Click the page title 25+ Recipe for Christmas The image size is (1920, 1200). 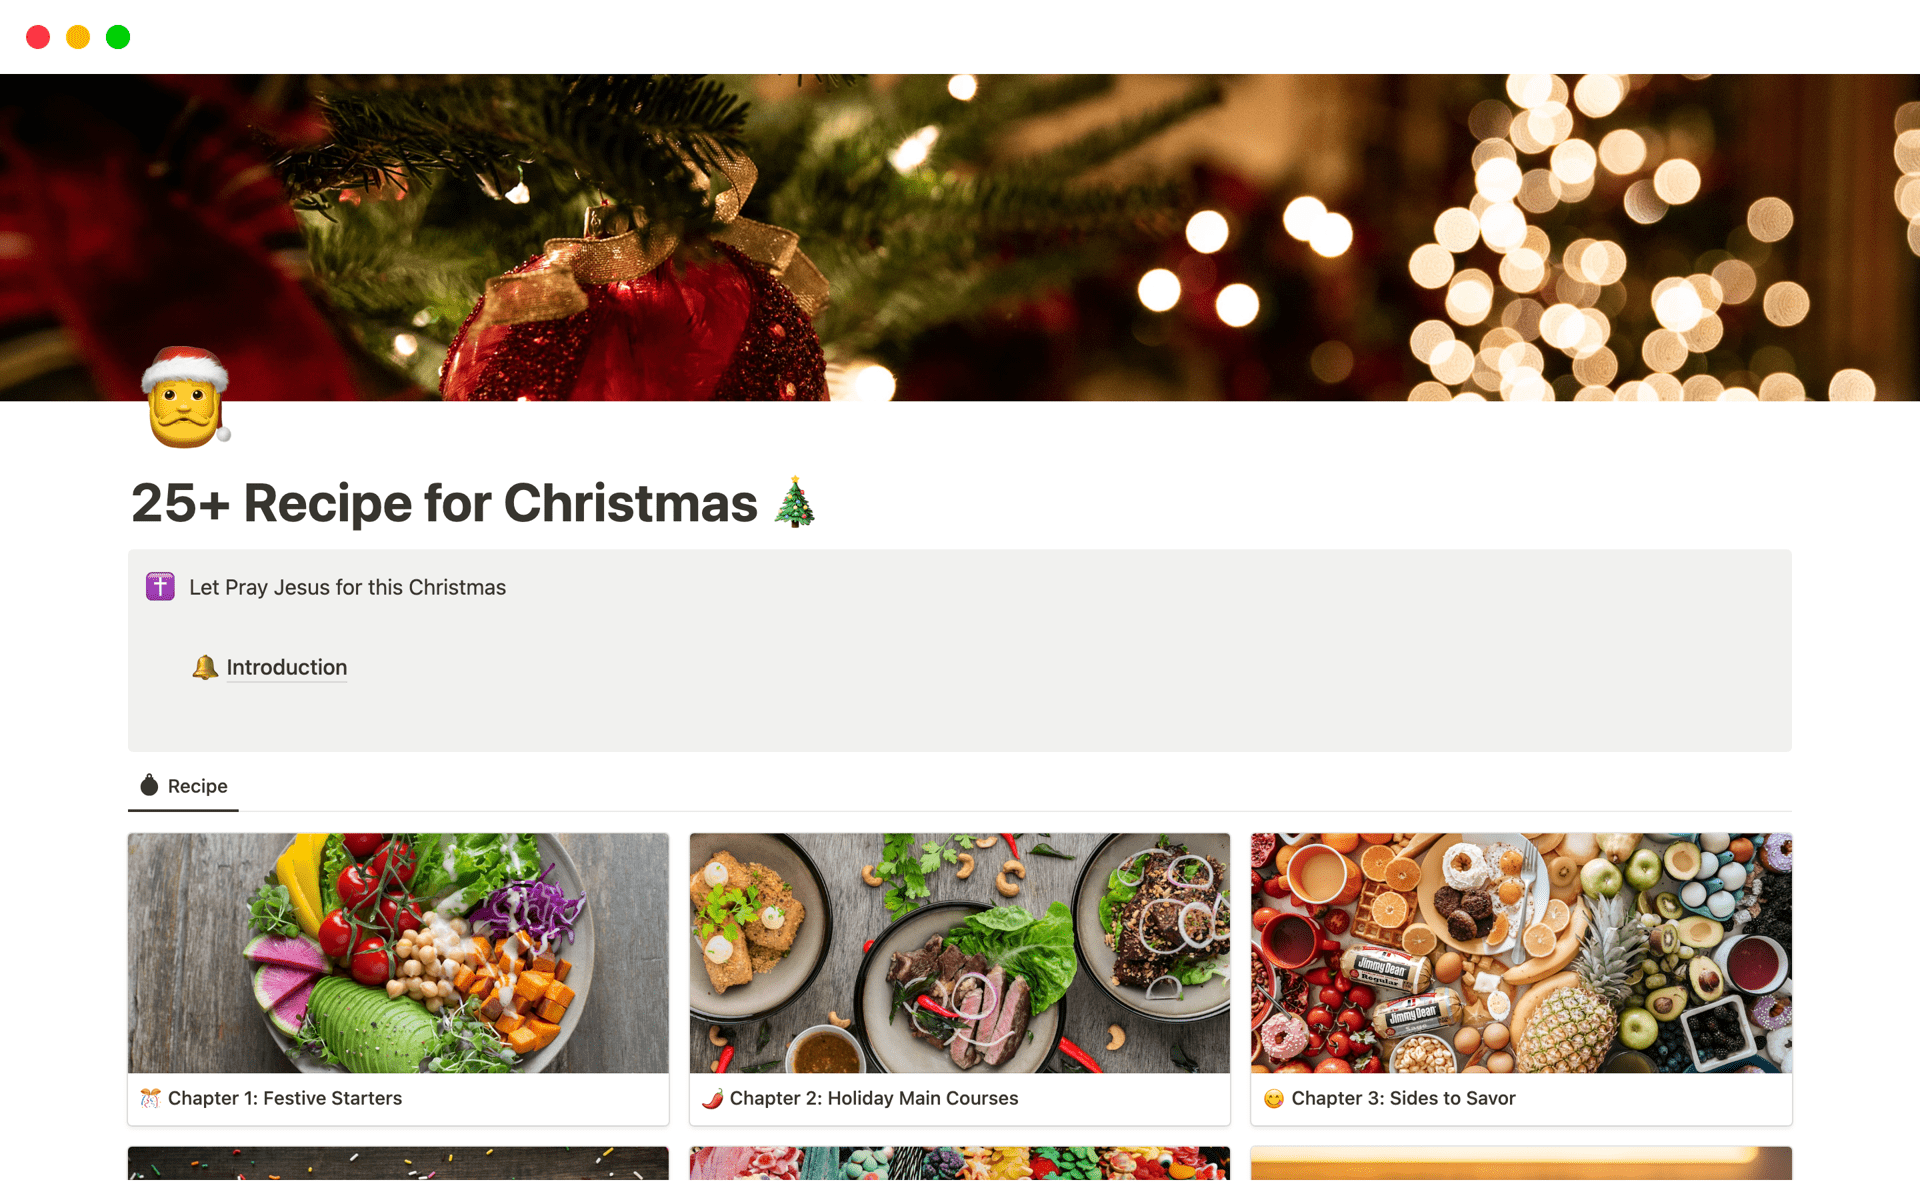(445, 503)
